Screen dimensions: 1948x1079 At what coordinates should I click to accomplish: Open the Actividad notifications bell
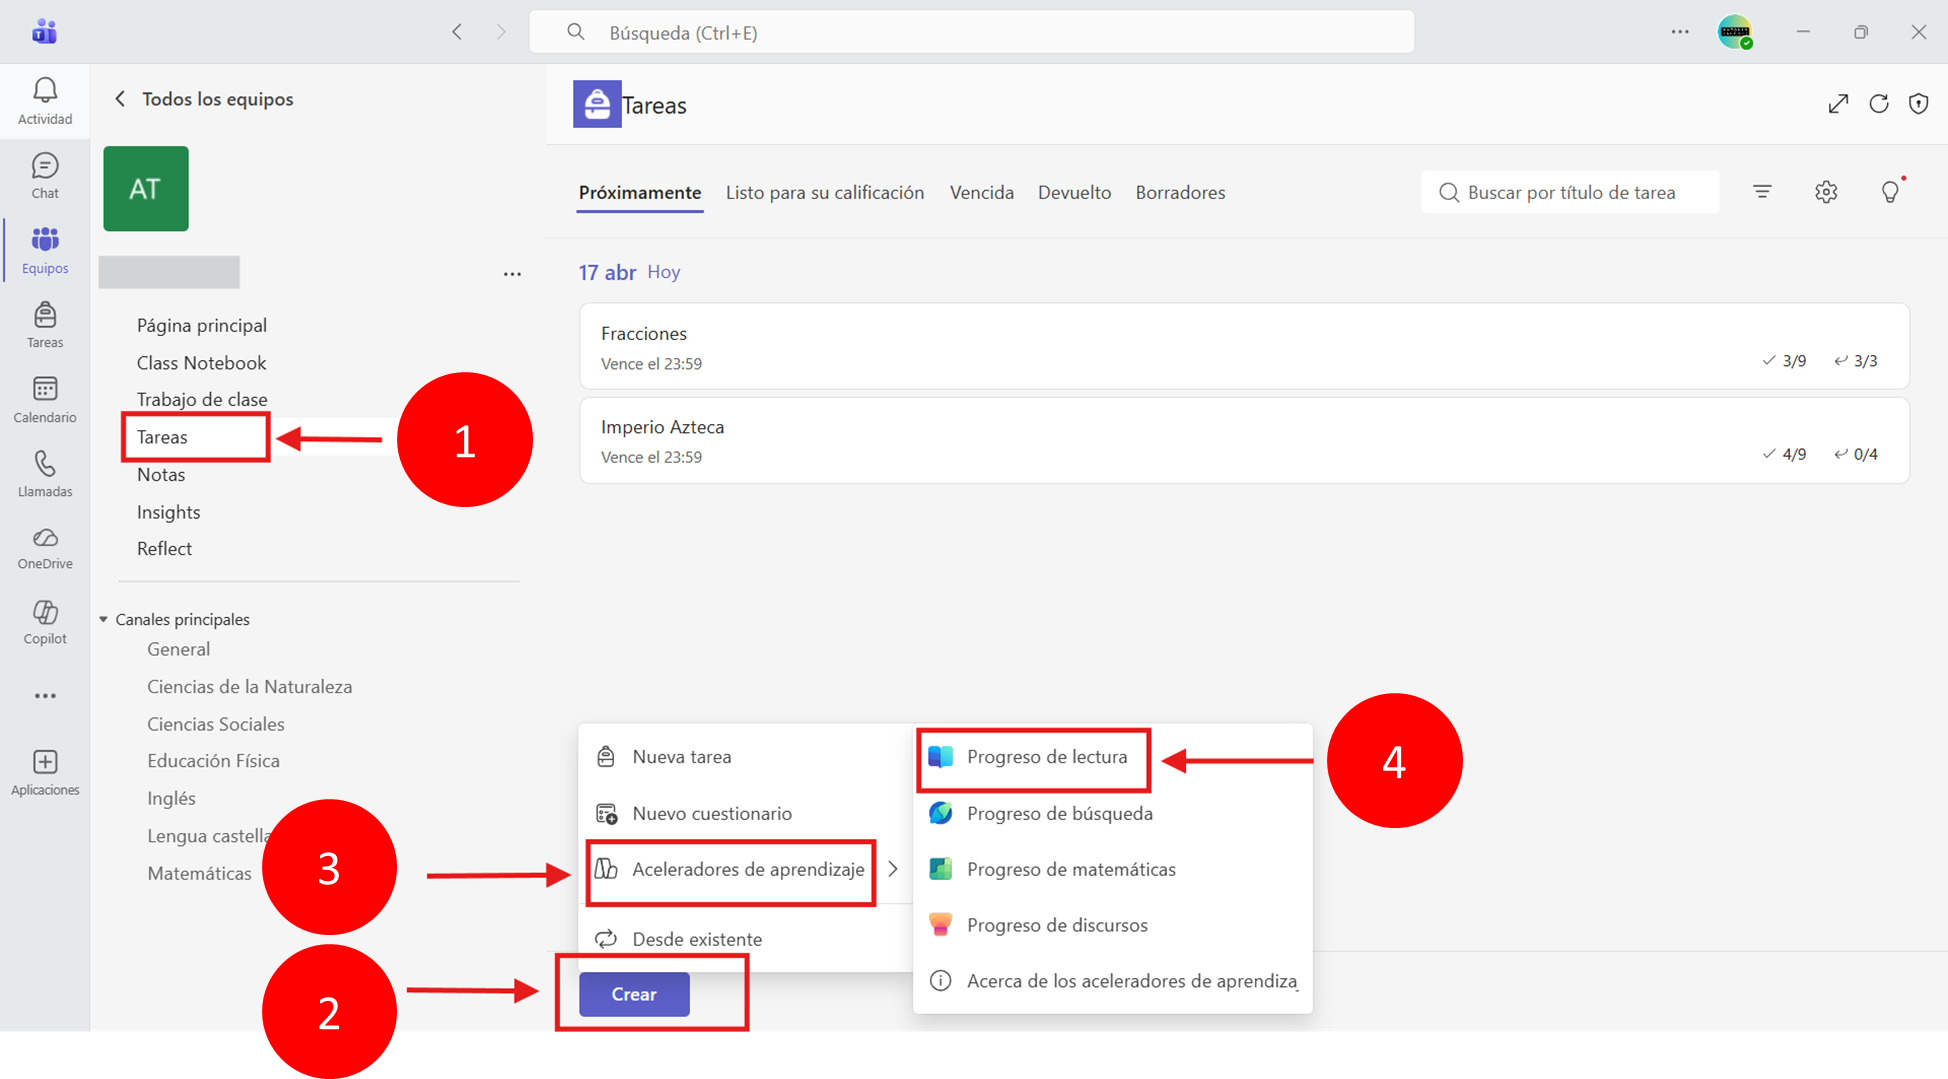(45, 101)
